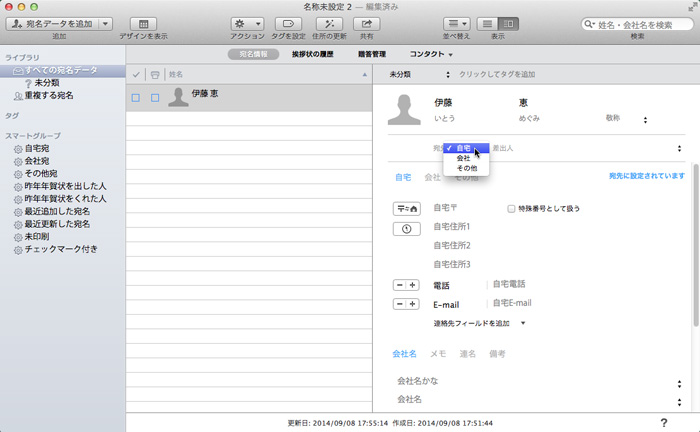Open the 未分類 category popup

pyautogui.click(x=419, y=74)
